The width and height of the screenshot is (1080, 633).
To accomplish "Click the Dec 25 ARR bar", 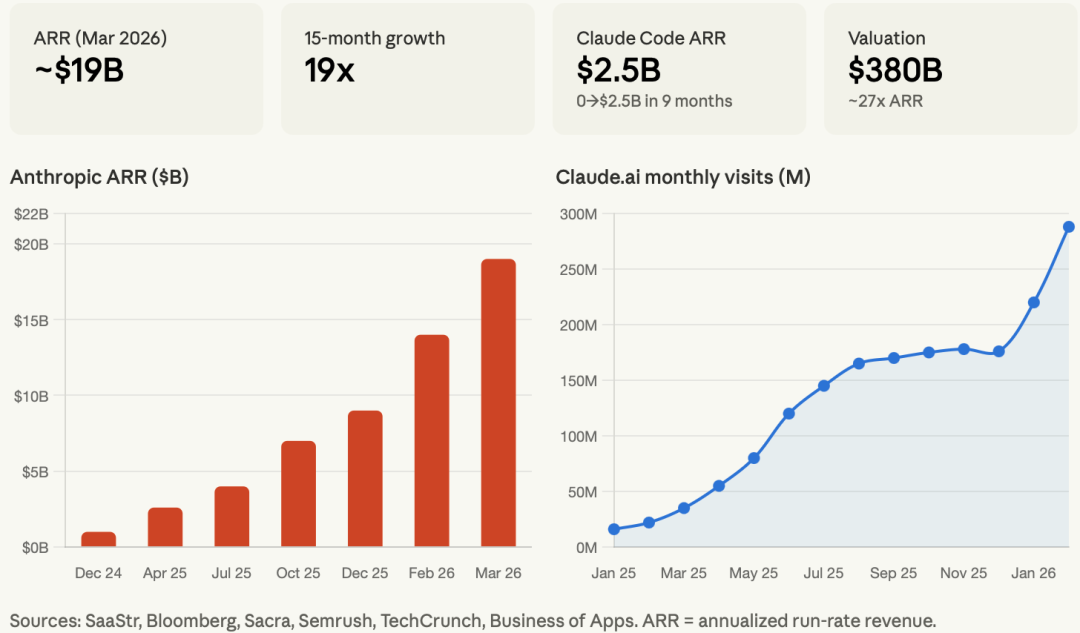I will 365,479.
